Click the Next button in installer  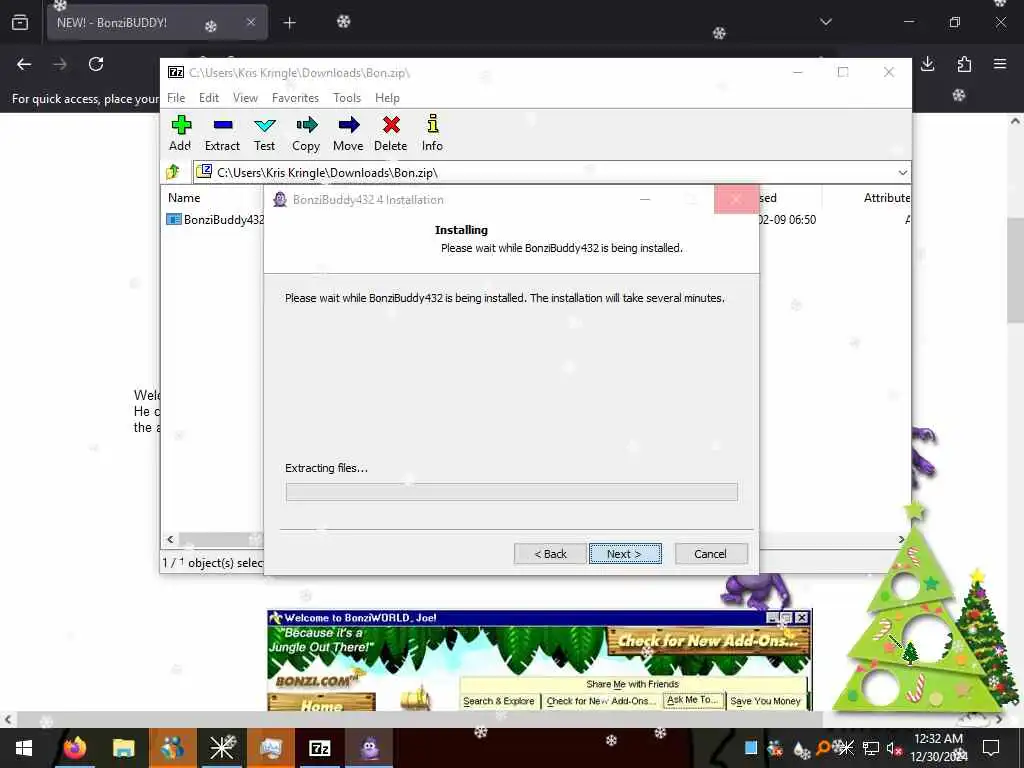625,554
